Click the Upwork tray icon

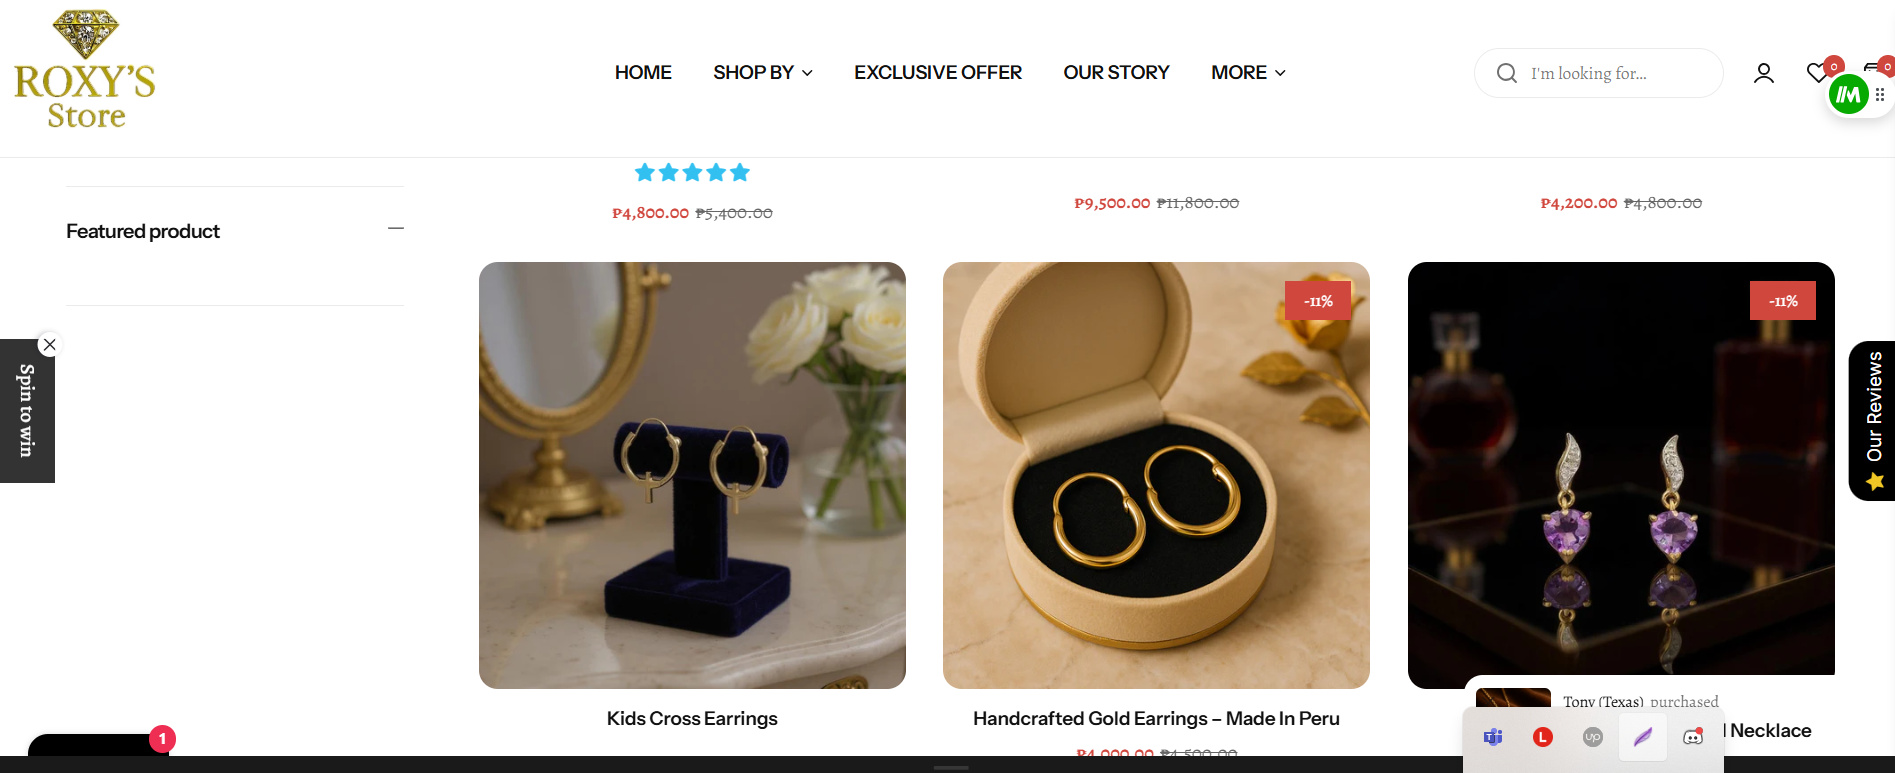click(x=1593, y=737)
